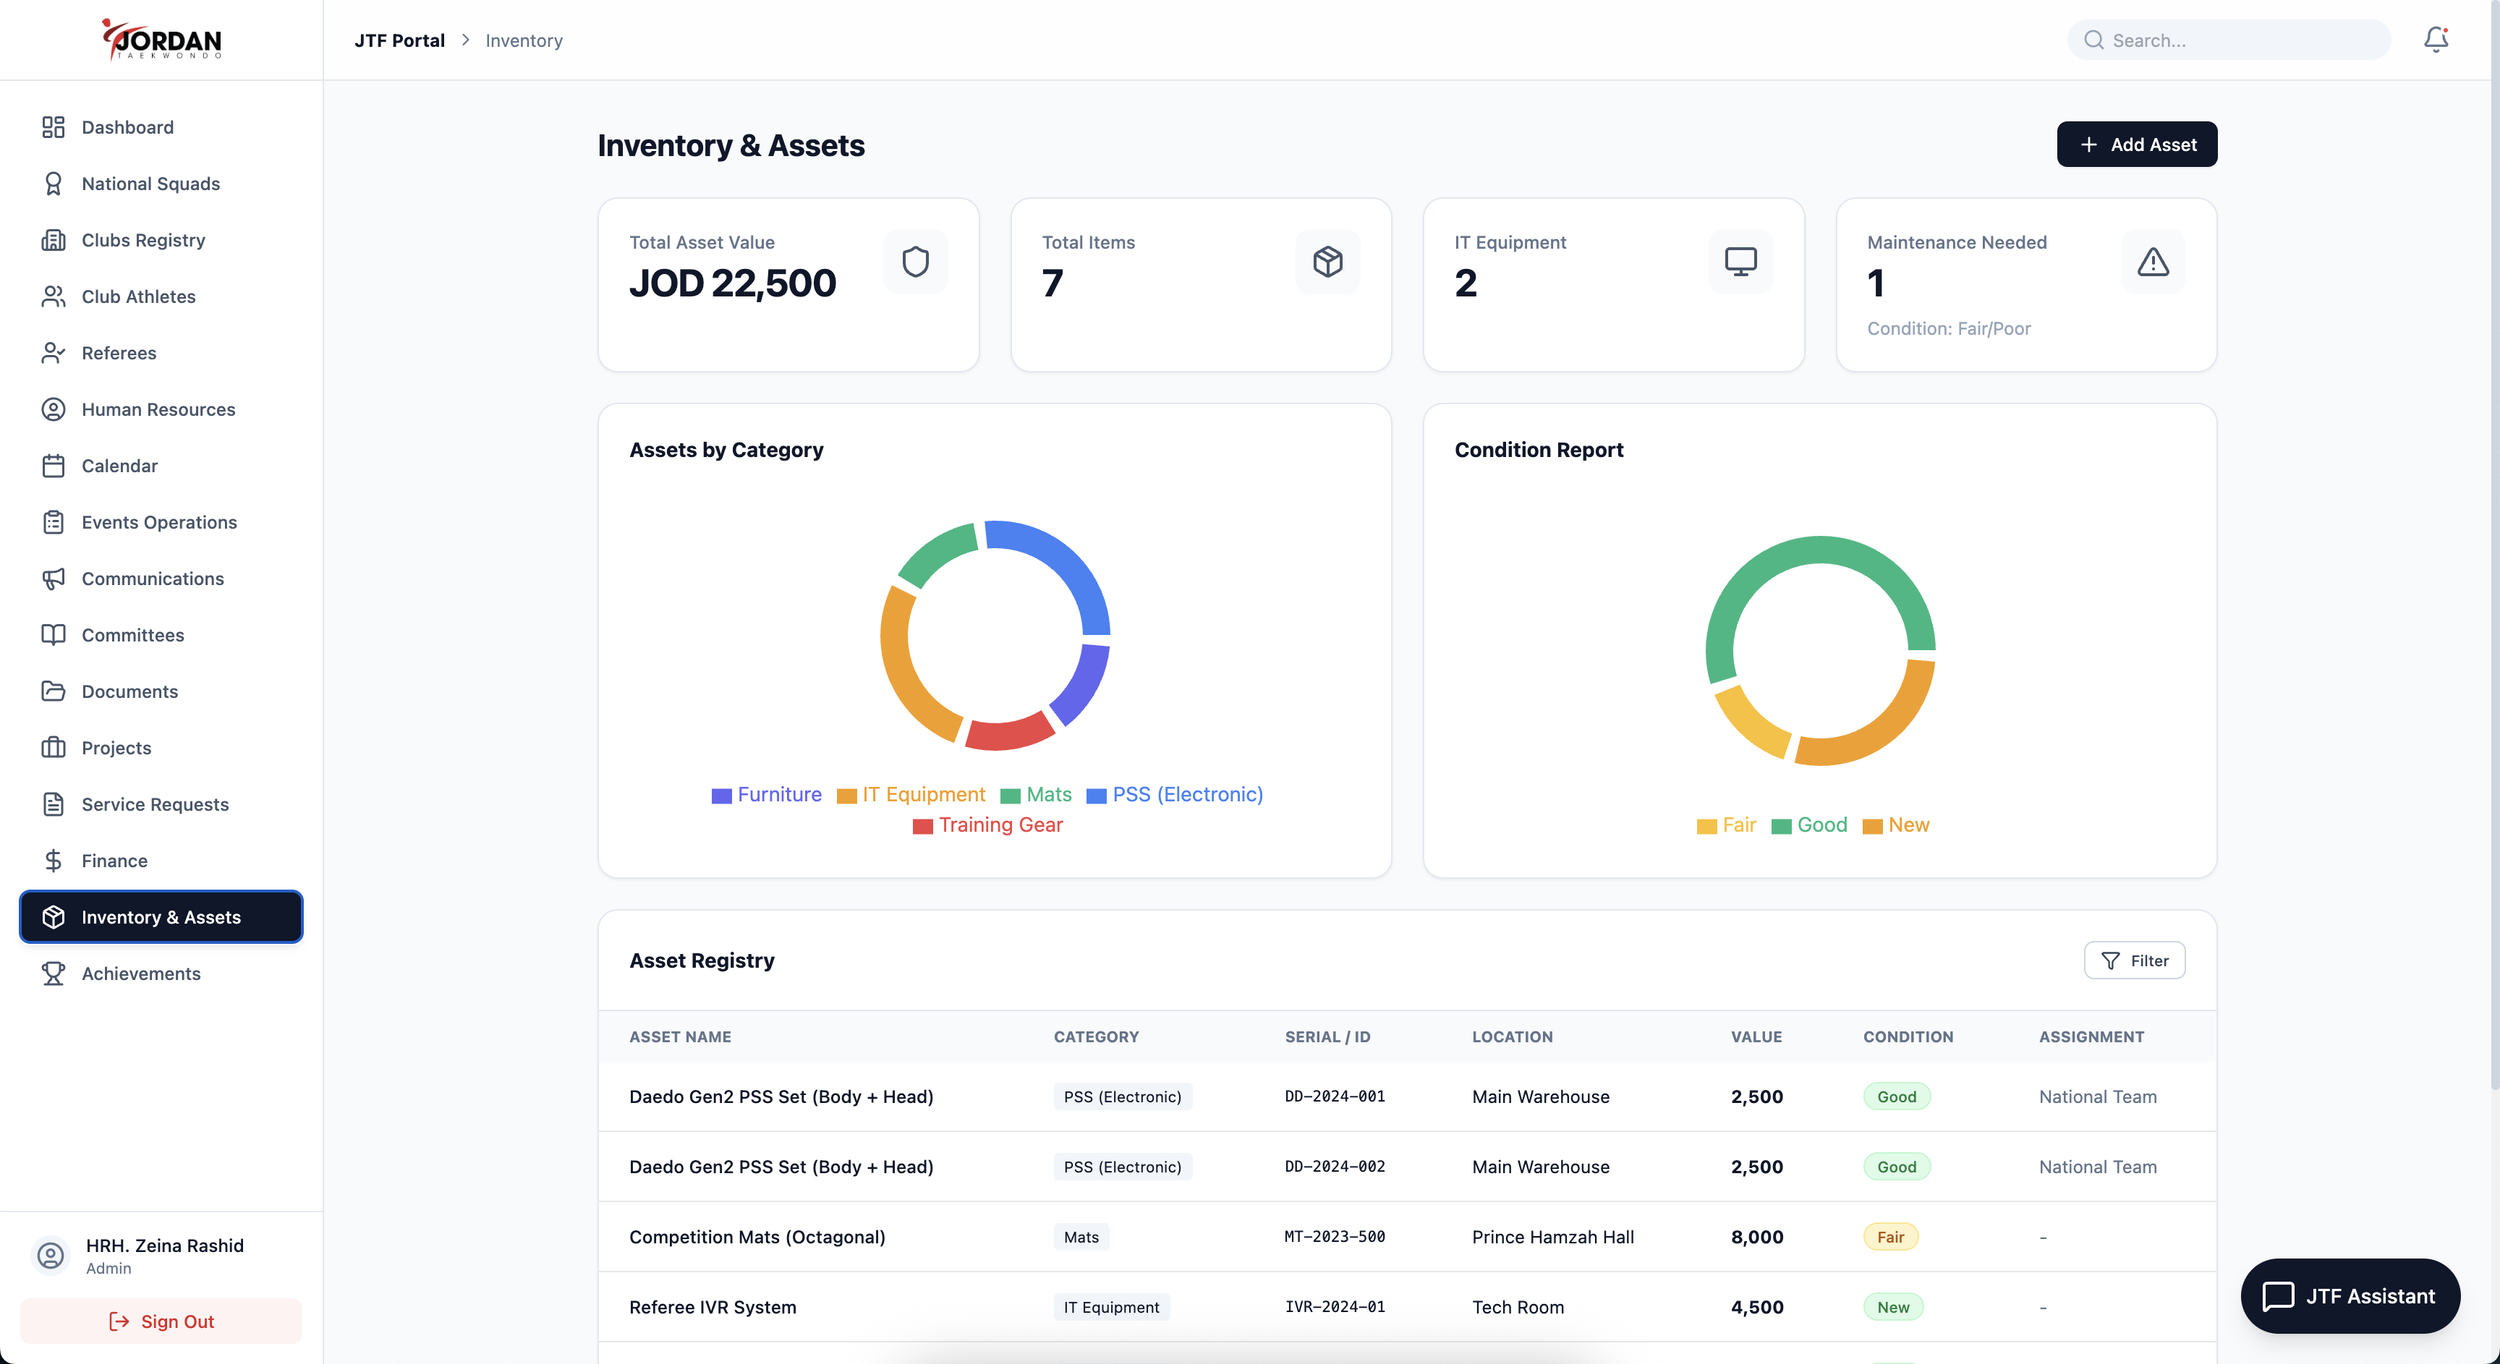The width and height of the screenshot is (2500, 1364).
Task: Click the monitor icon on IT Equipment card
Action: pos(1740,262)
